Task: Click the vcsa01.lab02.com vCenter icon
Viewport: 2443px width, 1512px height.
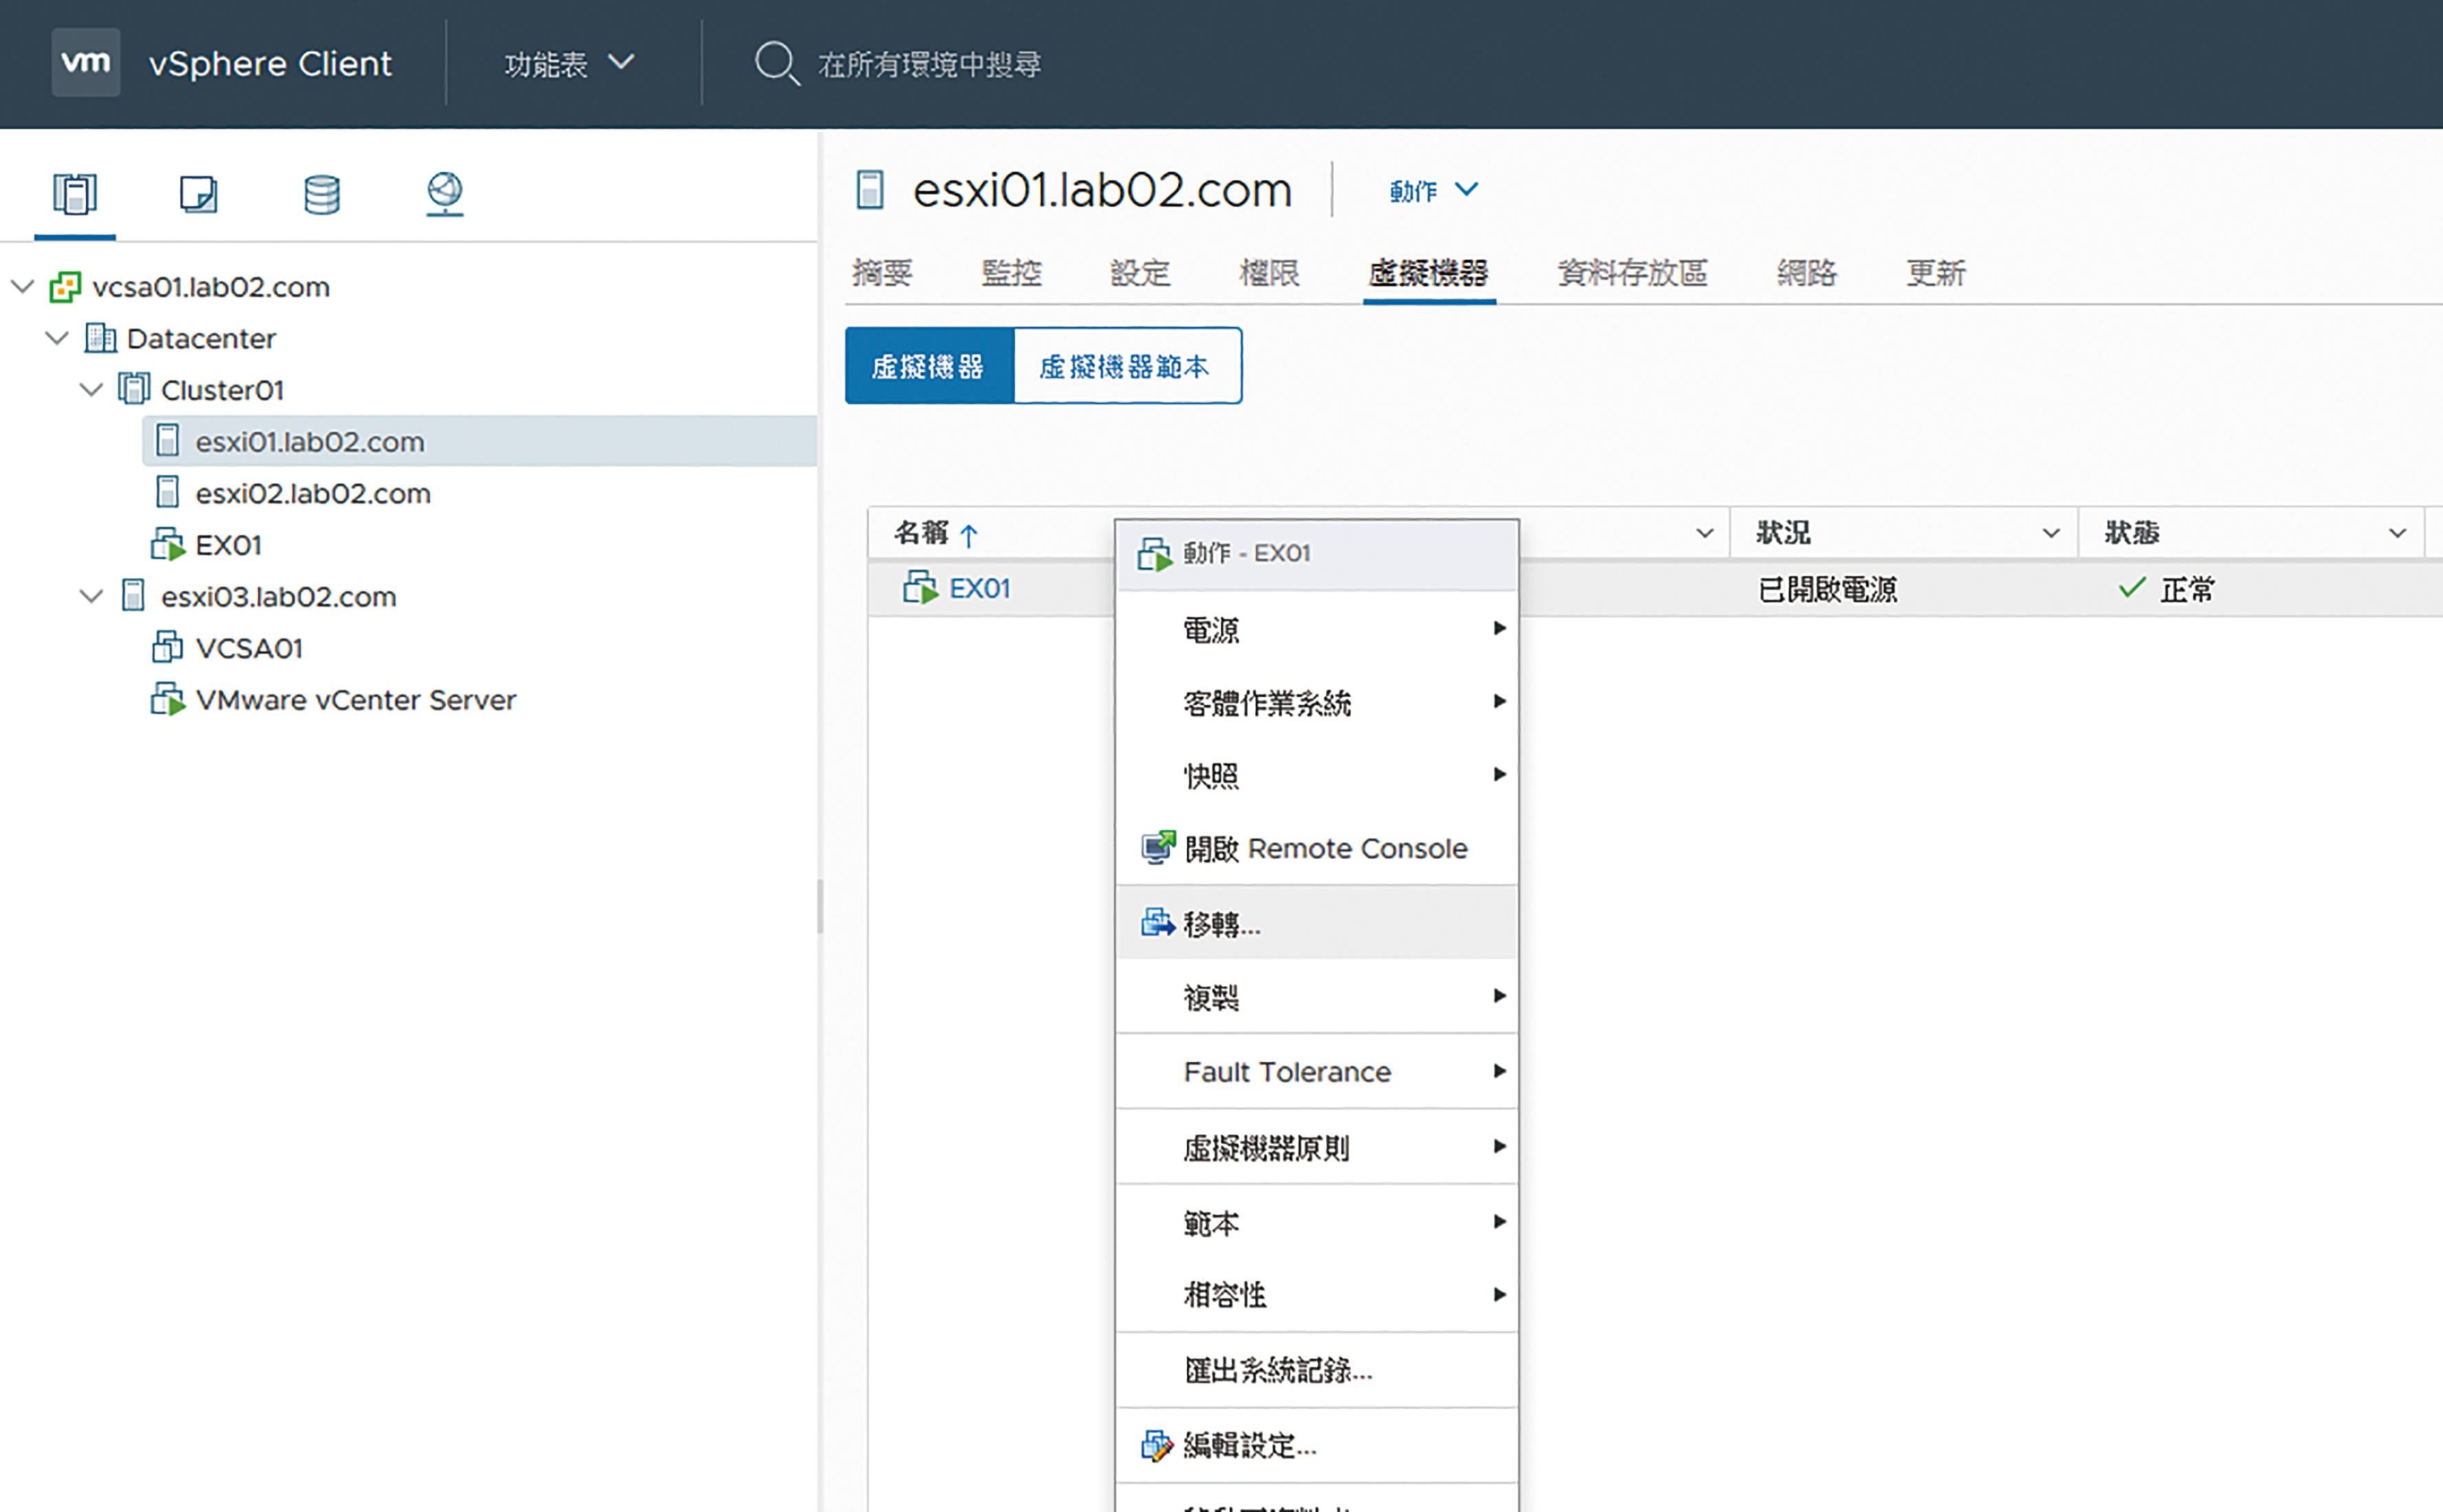Action: pos(65,287)
